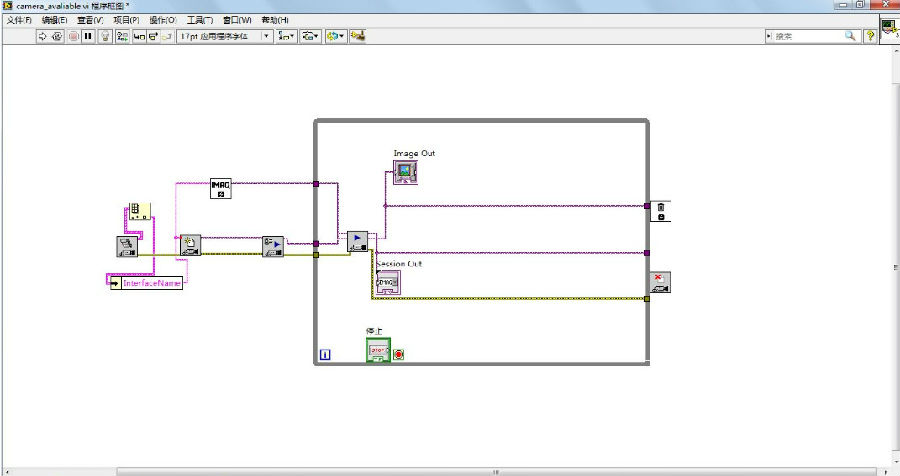Toggle Highlight Execution light bulb

click(x=105, y=36)
